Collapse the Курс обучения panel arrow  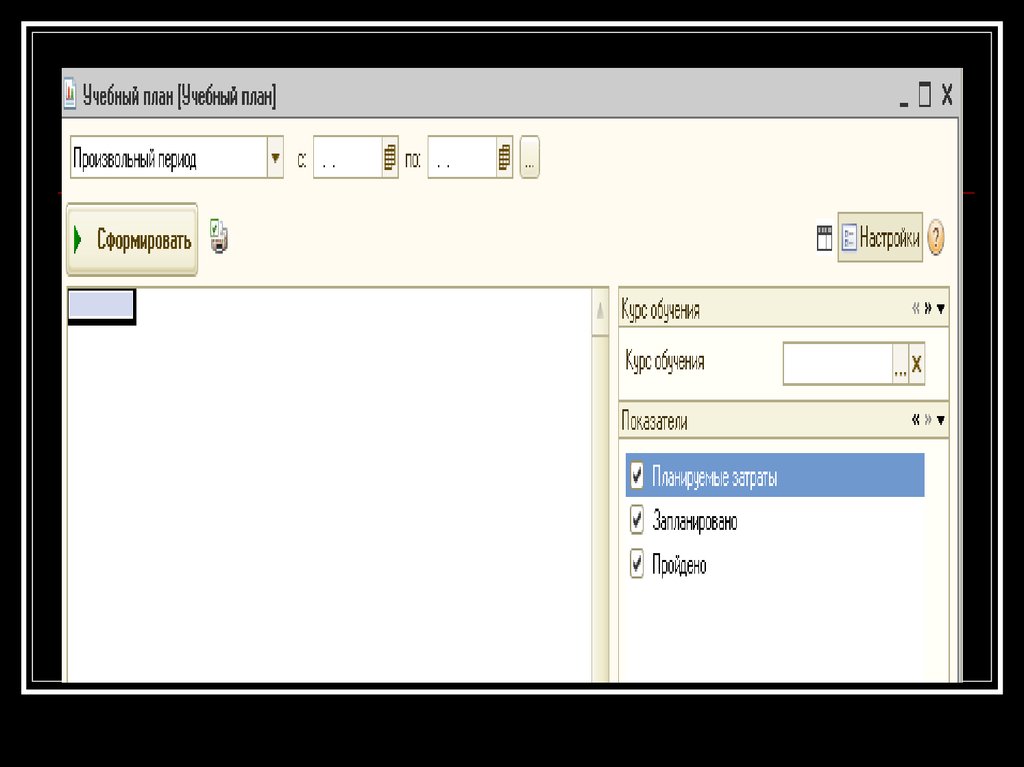point(940,309)
